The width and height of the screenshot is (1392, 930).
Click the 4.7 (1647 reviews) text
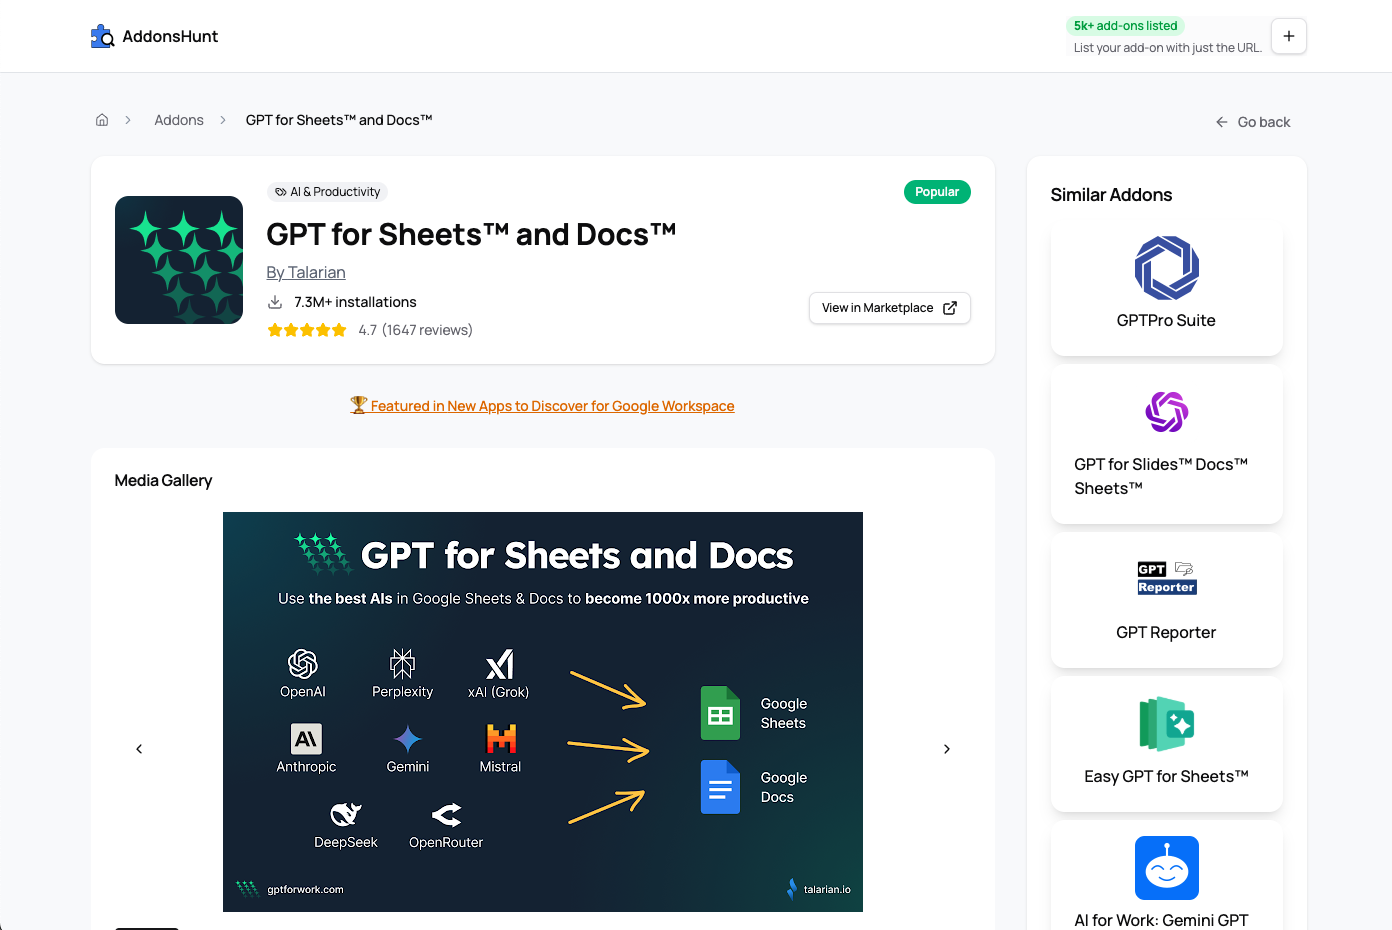point(416,330)
